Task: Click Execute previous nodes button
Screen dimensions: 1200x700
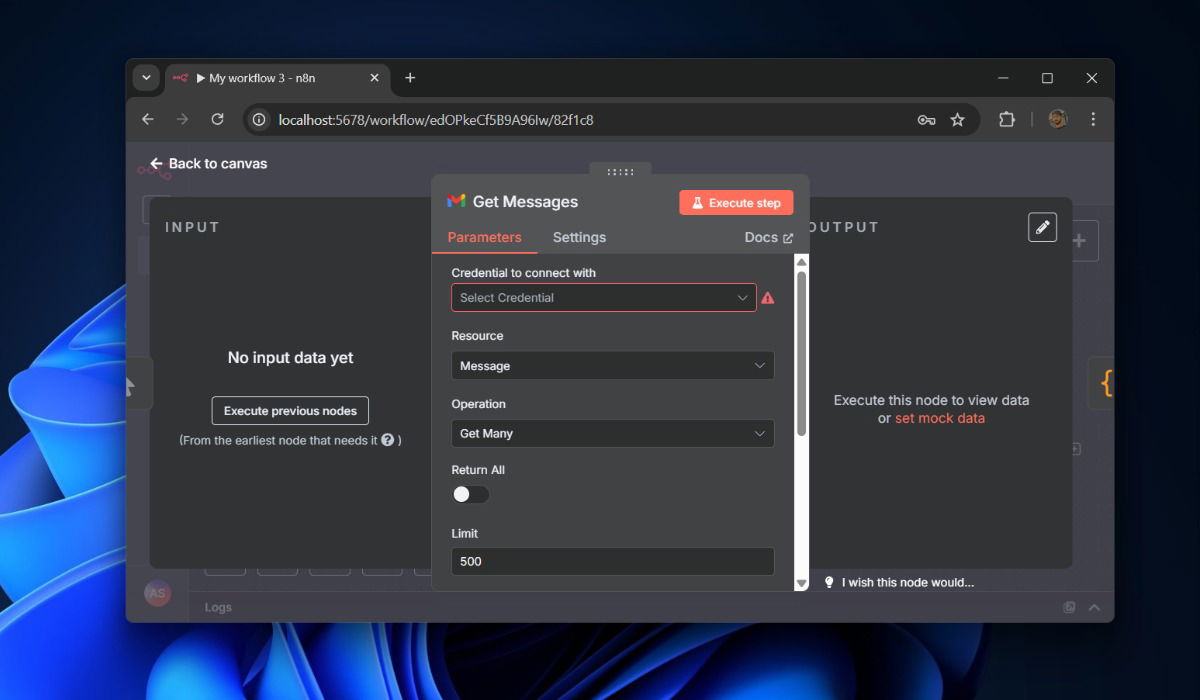Action: pyautogui.click(x=290, y=411)
